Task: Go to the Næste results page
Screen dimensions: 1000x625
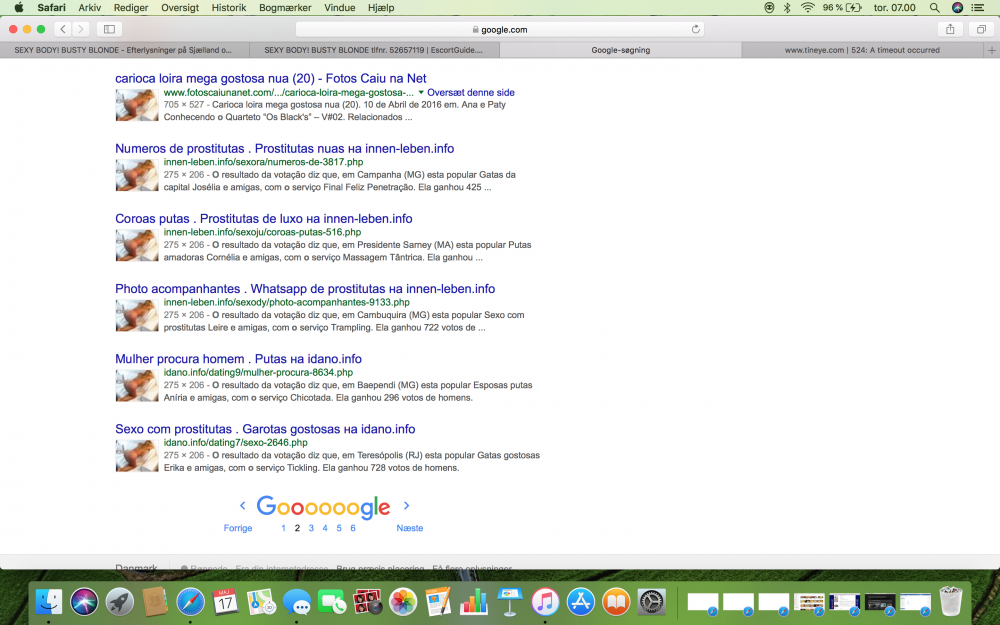Action: (x=409, y=528)
